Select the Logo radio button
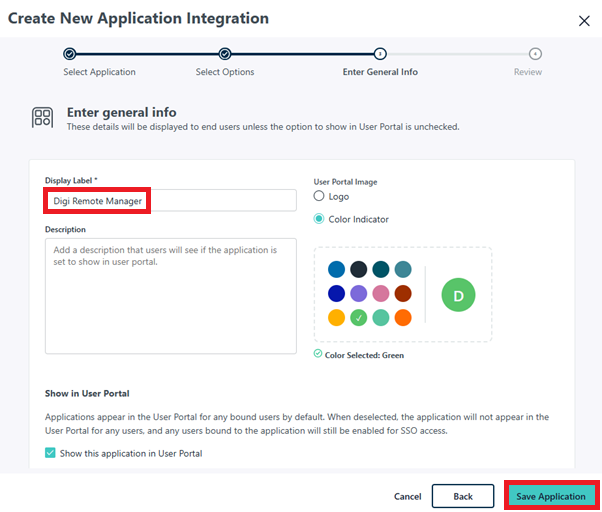 point(320,197)
